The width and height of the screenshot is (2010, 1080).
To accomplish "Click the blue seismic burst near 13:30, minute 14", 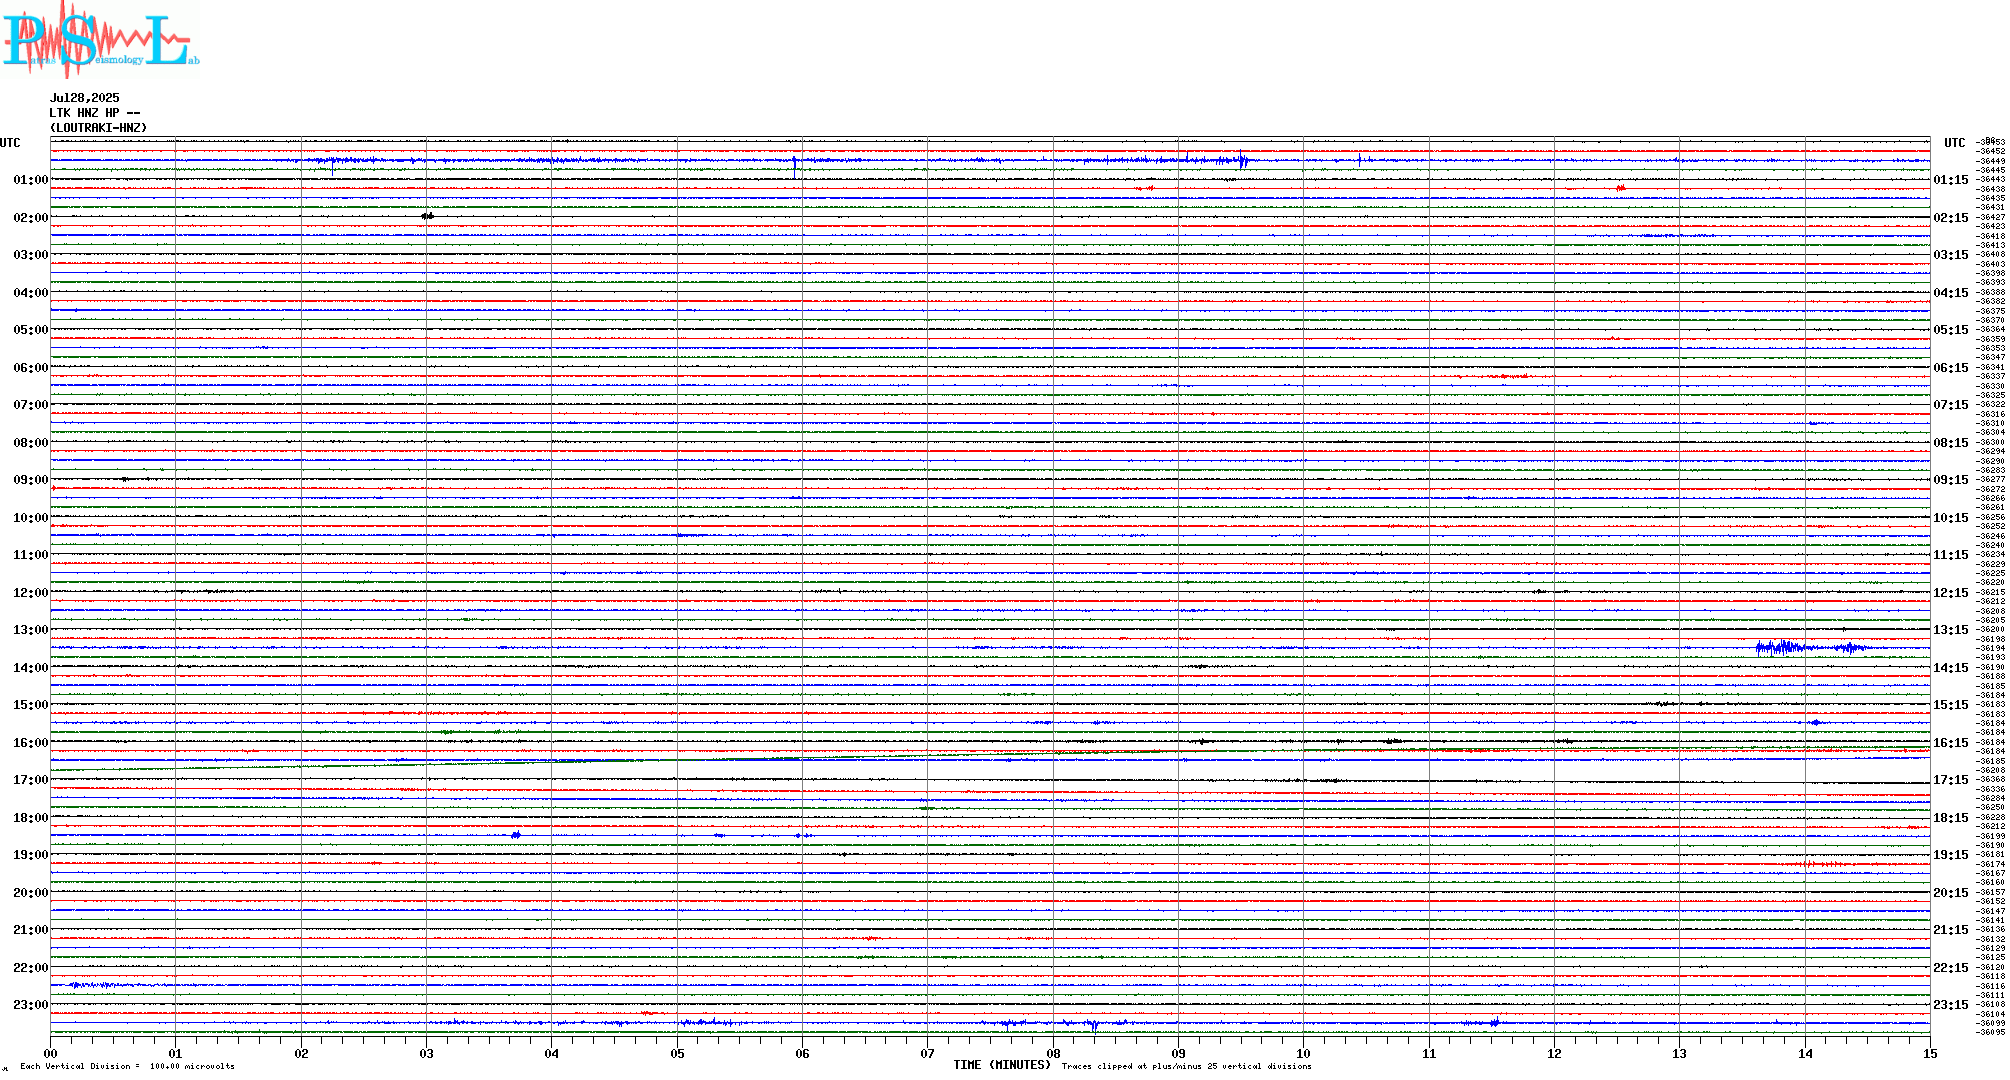I will click(1812, 648).
